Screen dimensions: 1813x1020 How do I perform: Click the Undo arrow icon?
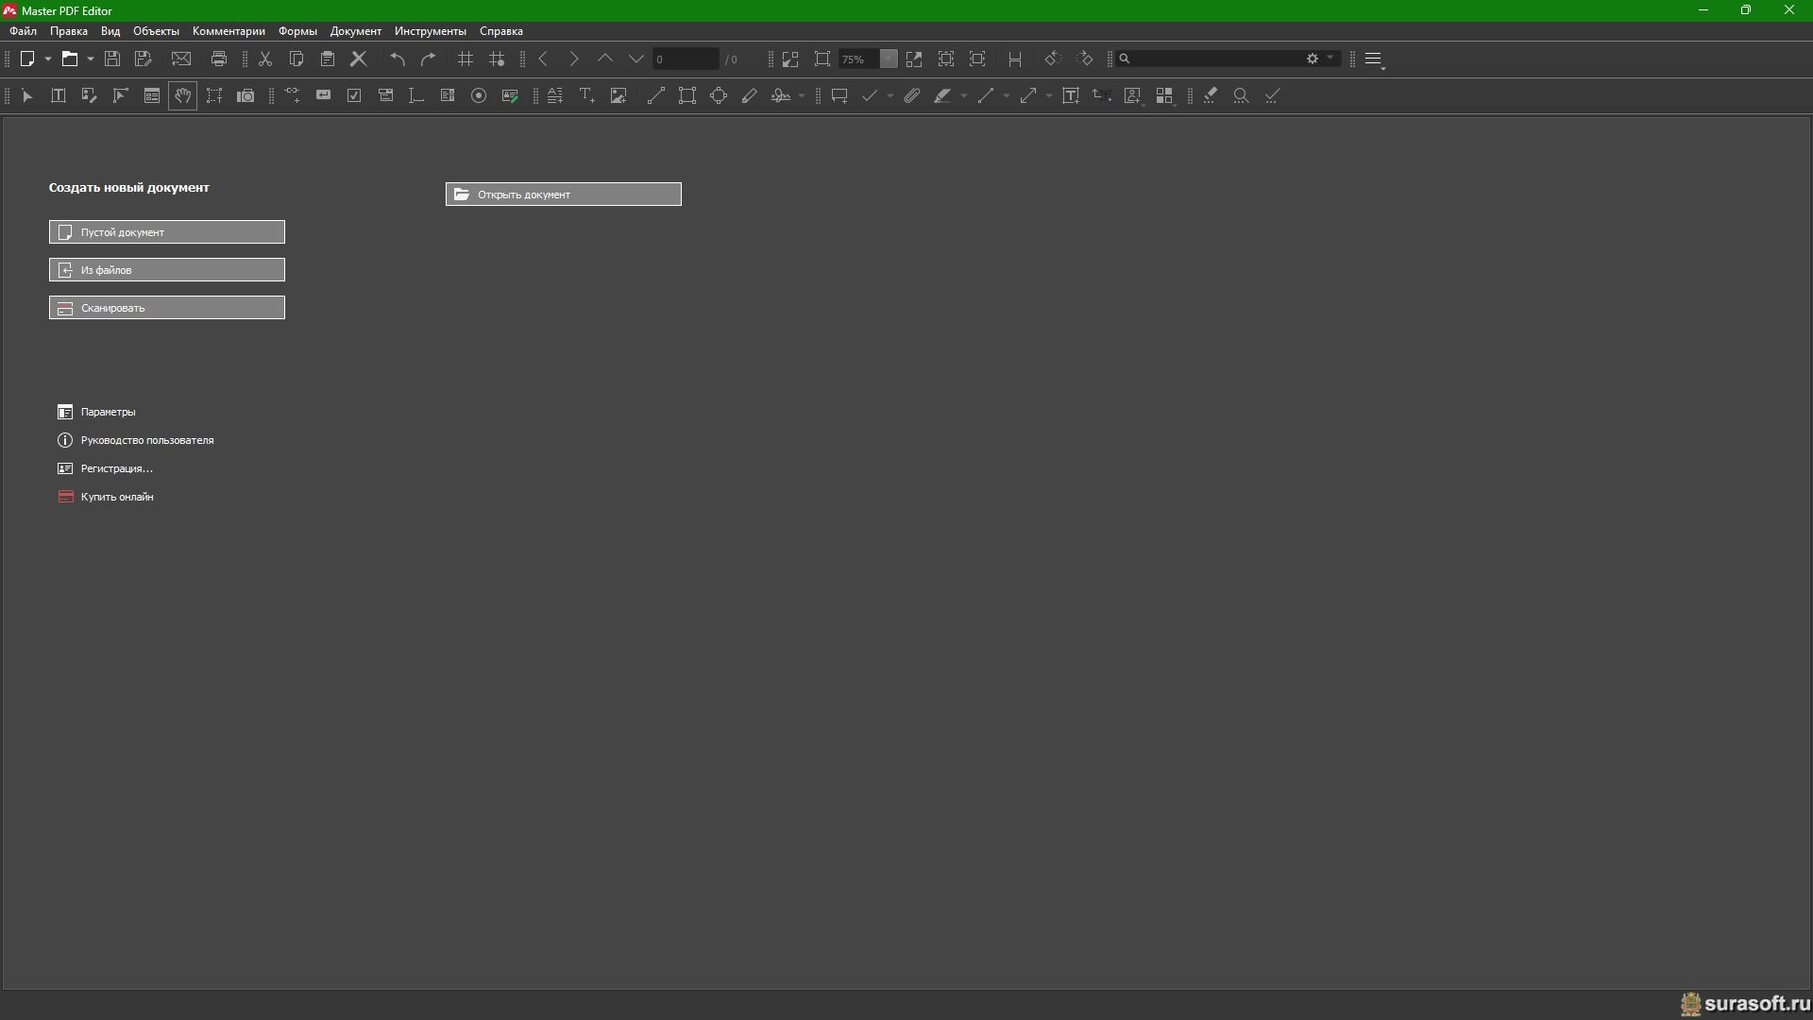pos(397,59)
